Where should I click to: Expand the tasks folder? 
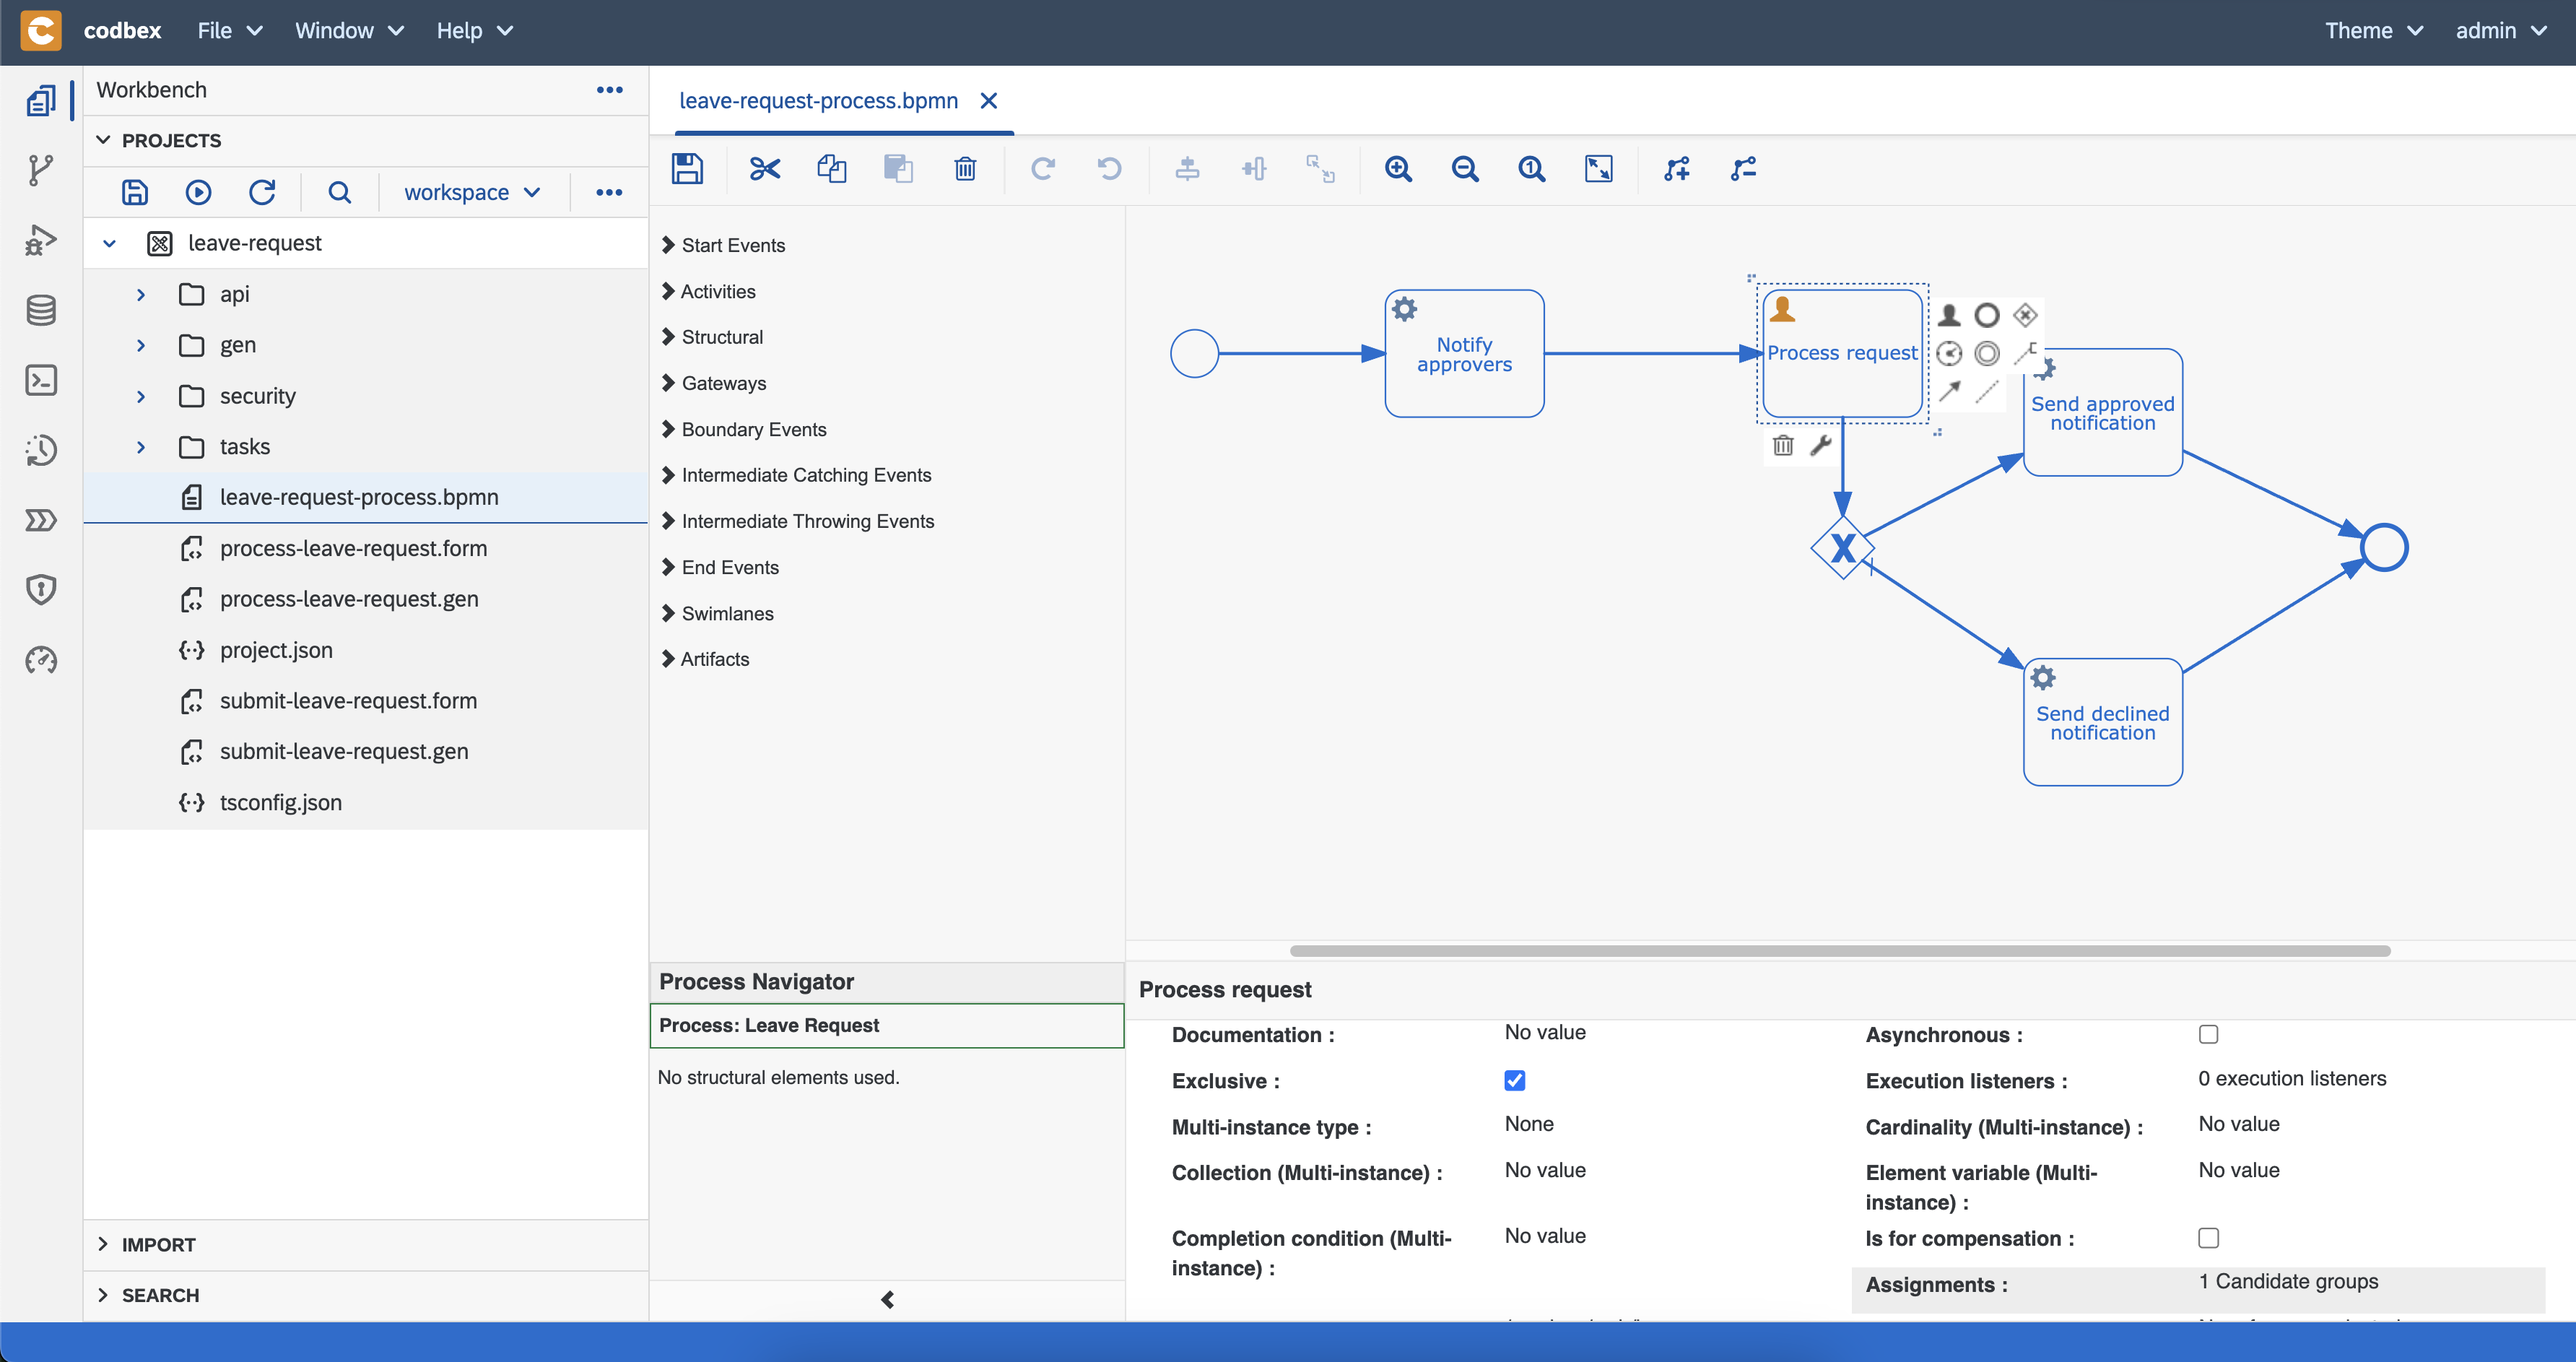[141, 447]
